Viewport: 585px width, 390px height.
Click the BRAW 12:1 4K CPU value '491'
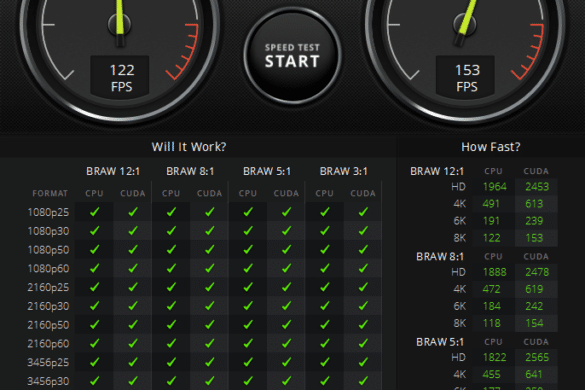pyautogui.click(x=491, y=204)
